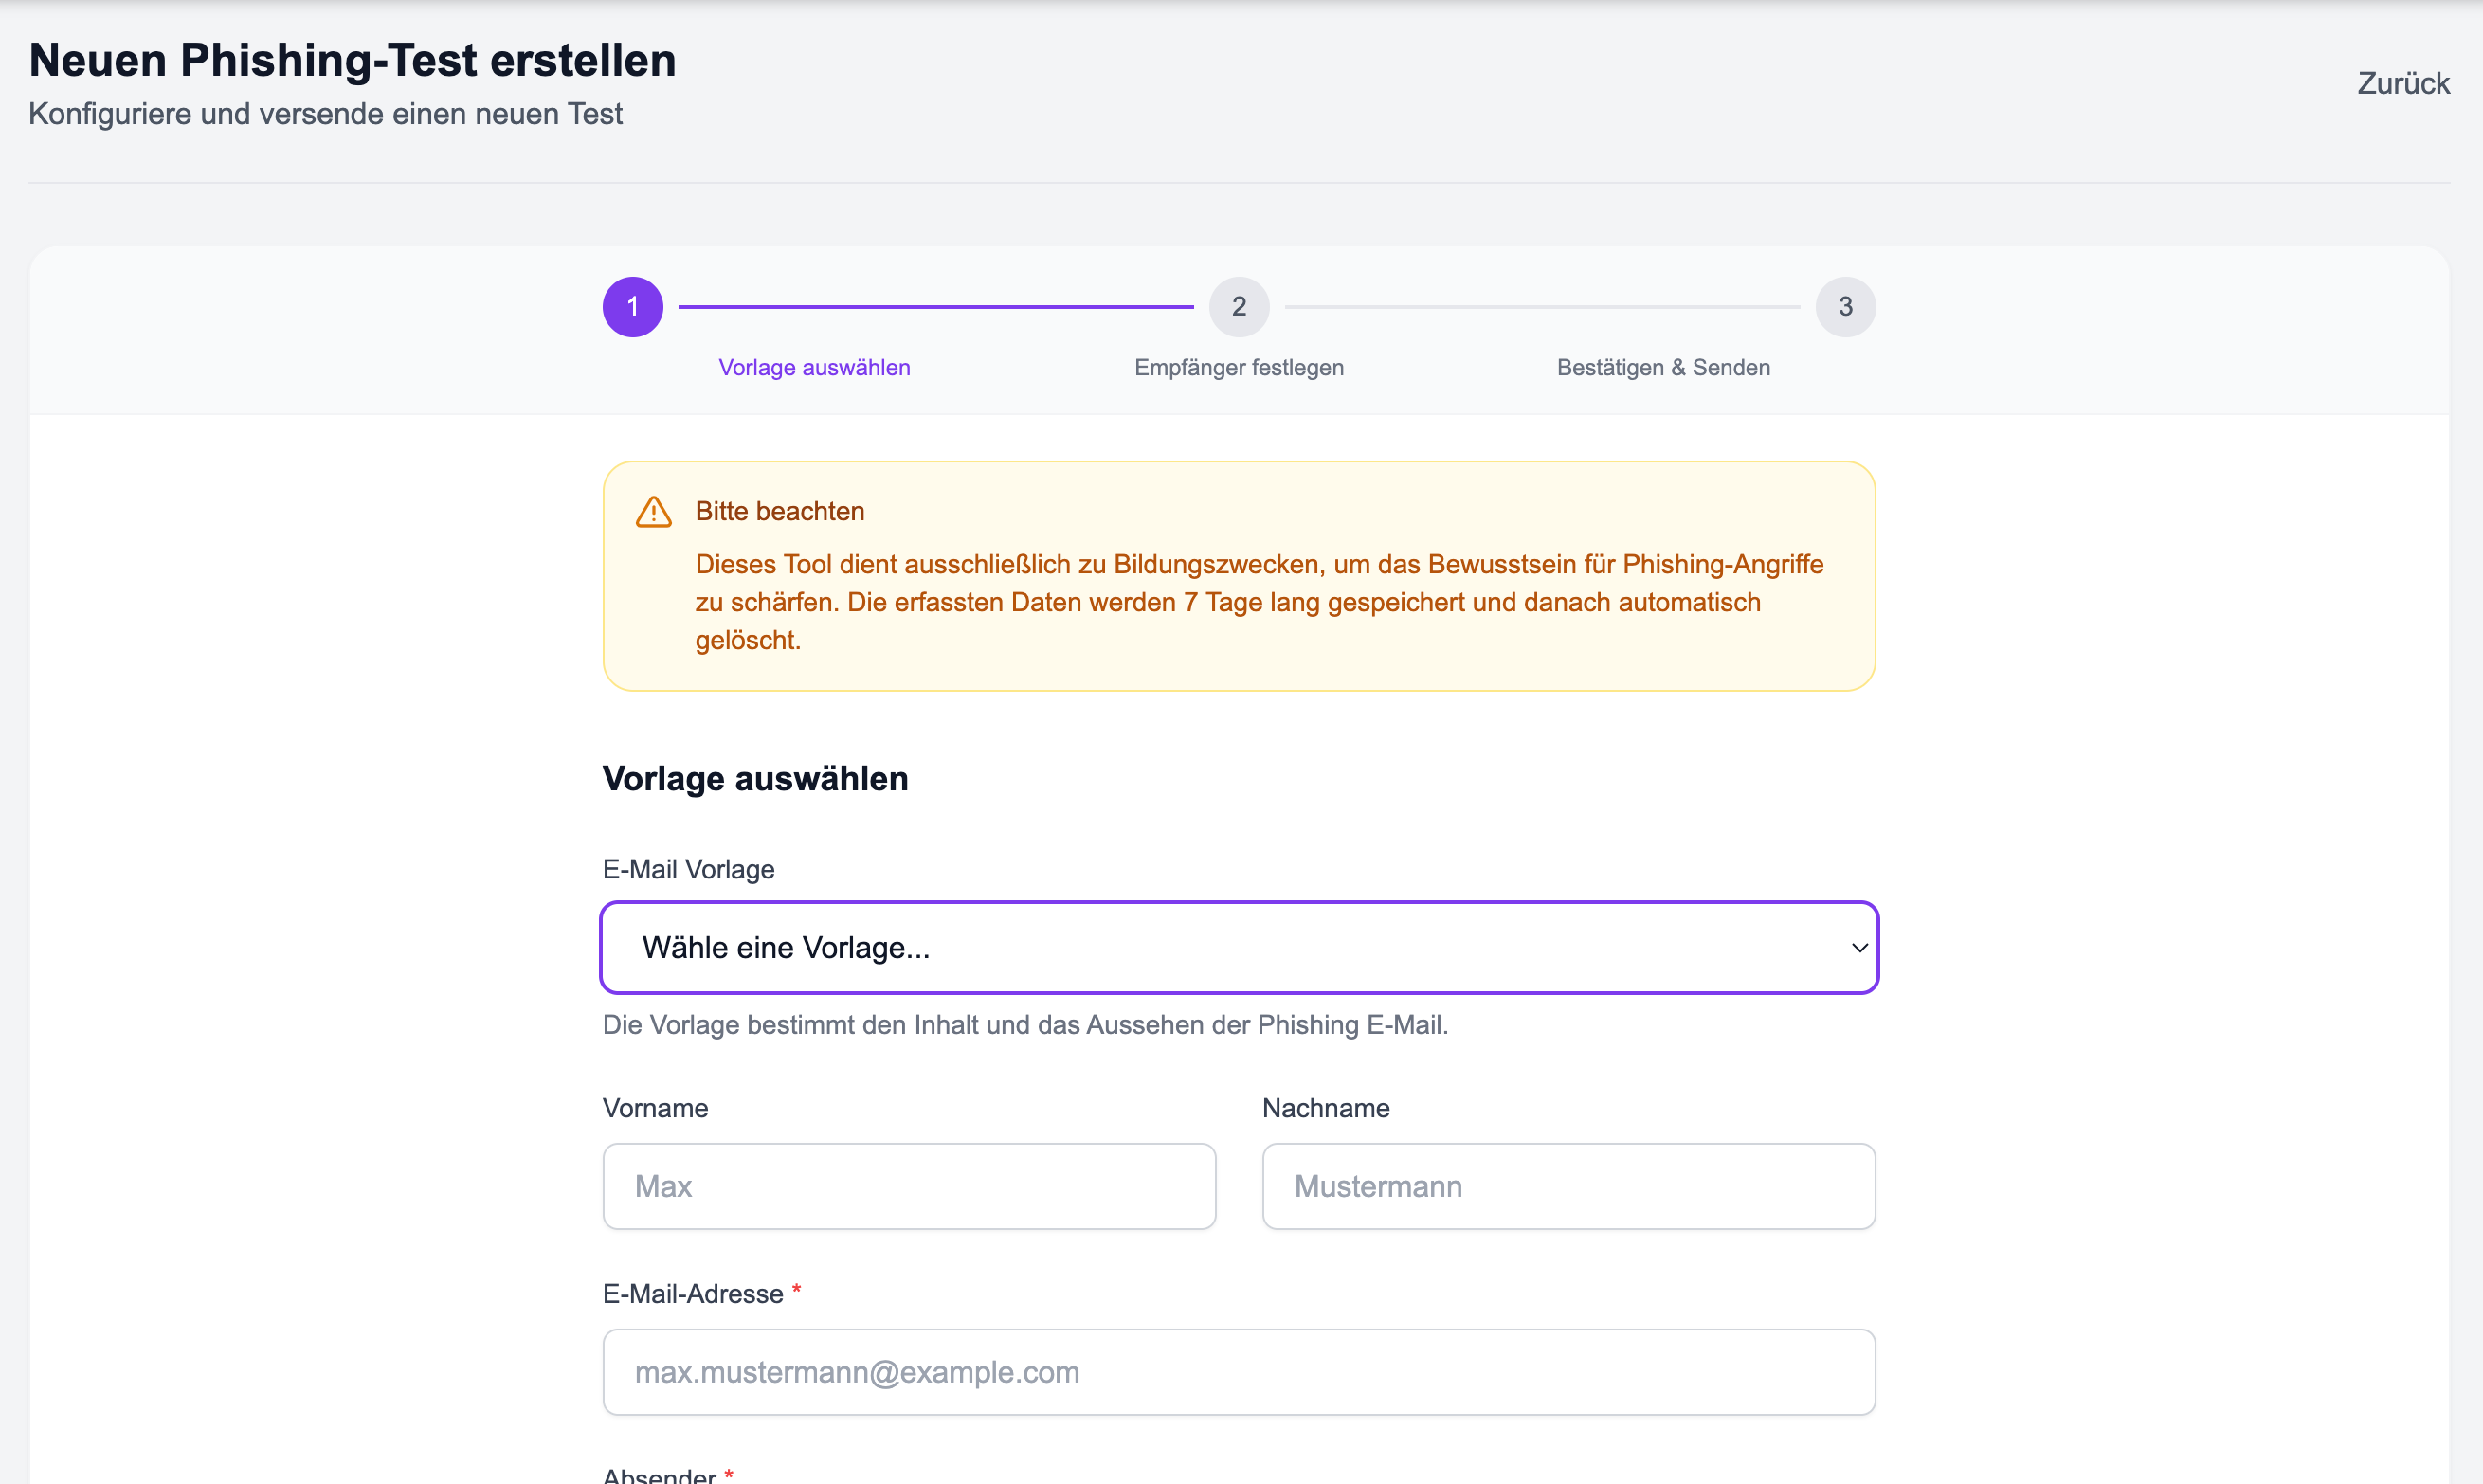This screenshot has width=2483, height=1484.
Task: Click the Vorlage auswählen section heading
Action: click(x=755, y=778)
